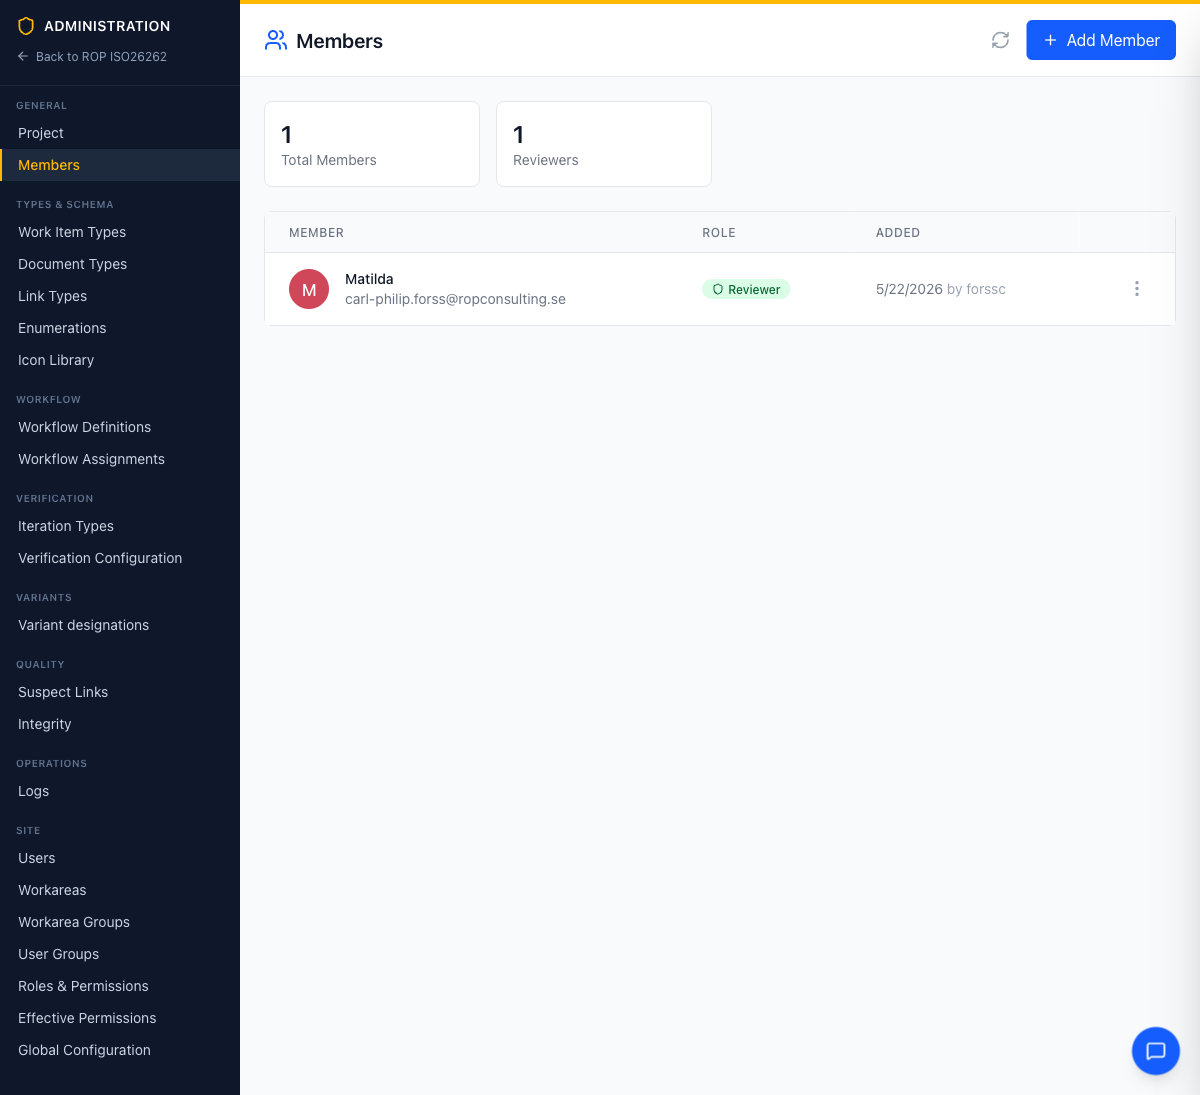This screenshot has width=1200, height=1095.
Task: Open Verification Configuration
Action: [x=120, y=558]
